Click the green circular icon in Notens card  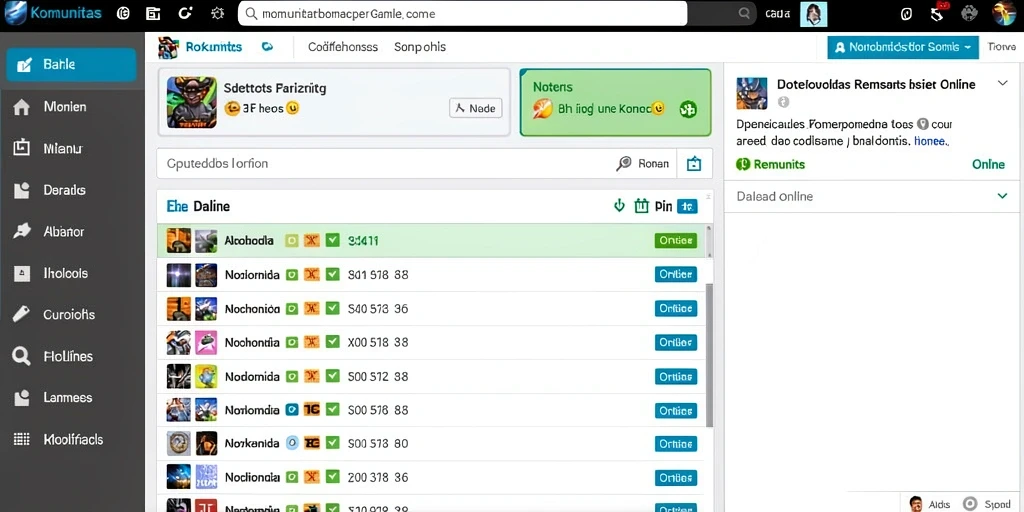click(688, 109)
